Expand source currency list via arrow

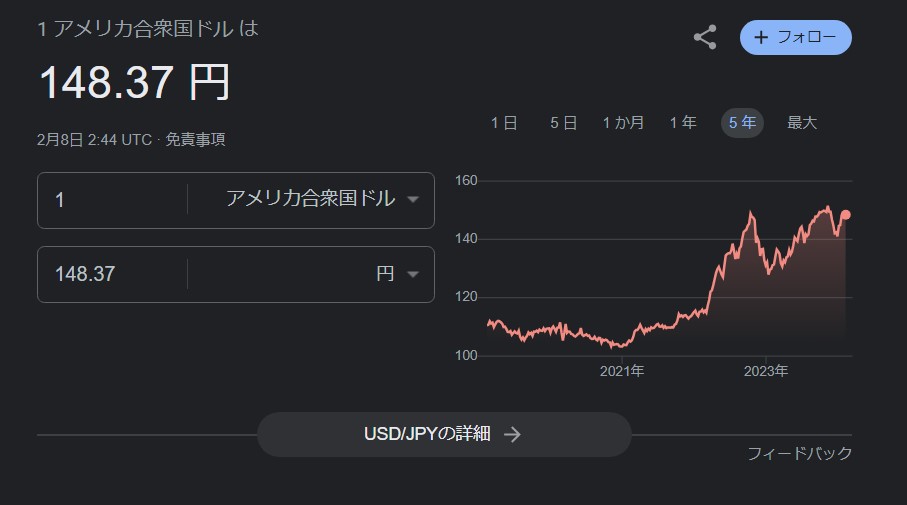pyautogui.click(x=412, y=200)
